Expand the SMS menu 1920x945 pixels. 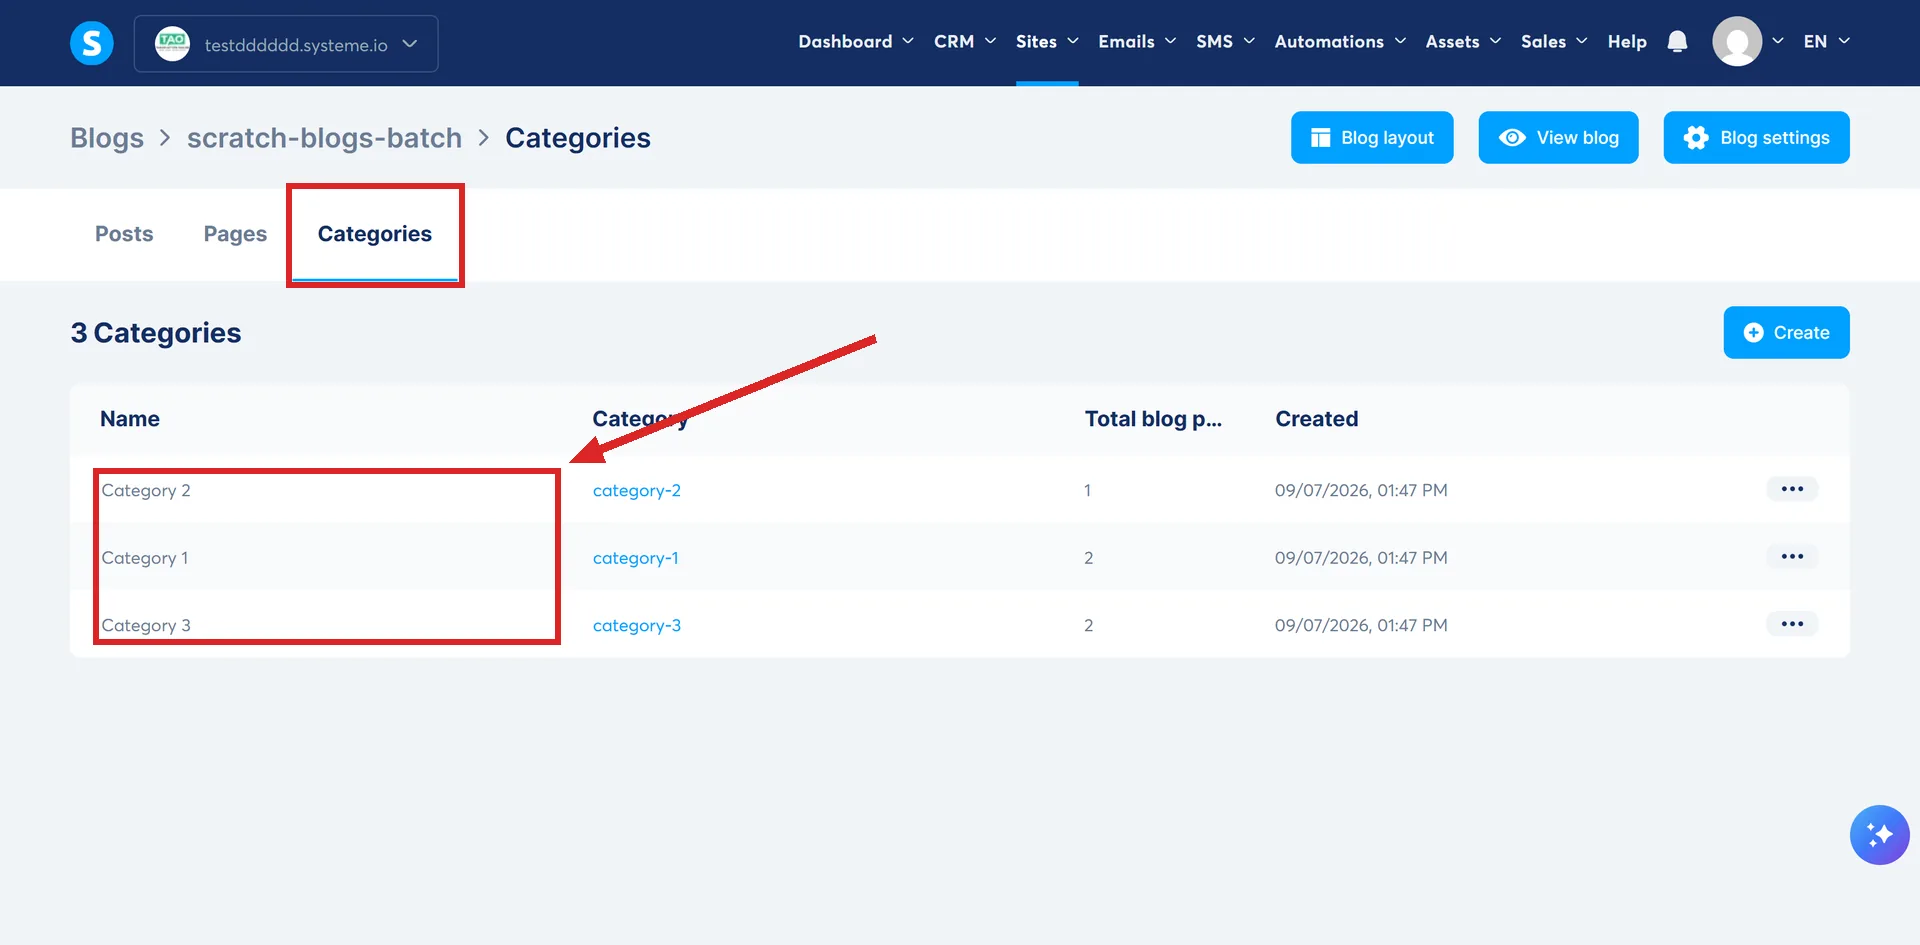(x=1225, y=42)
